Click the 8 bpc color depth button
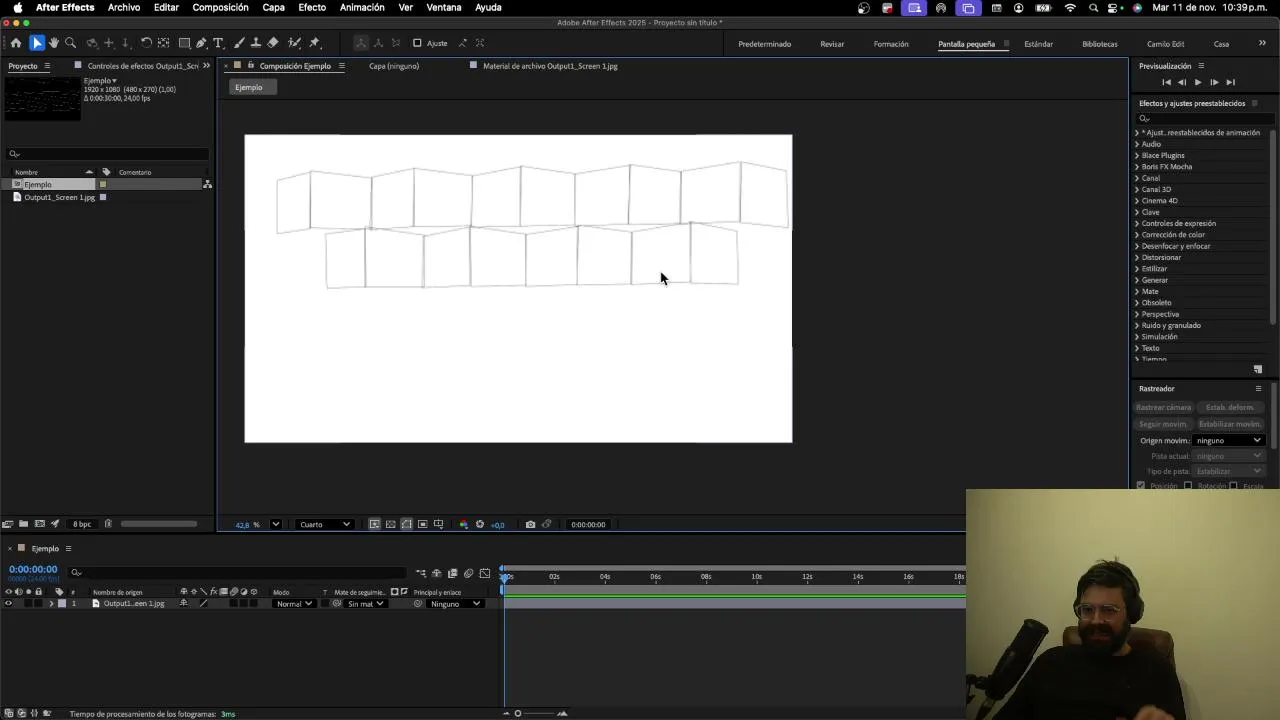1280x720 pixels. coord(82,524)
